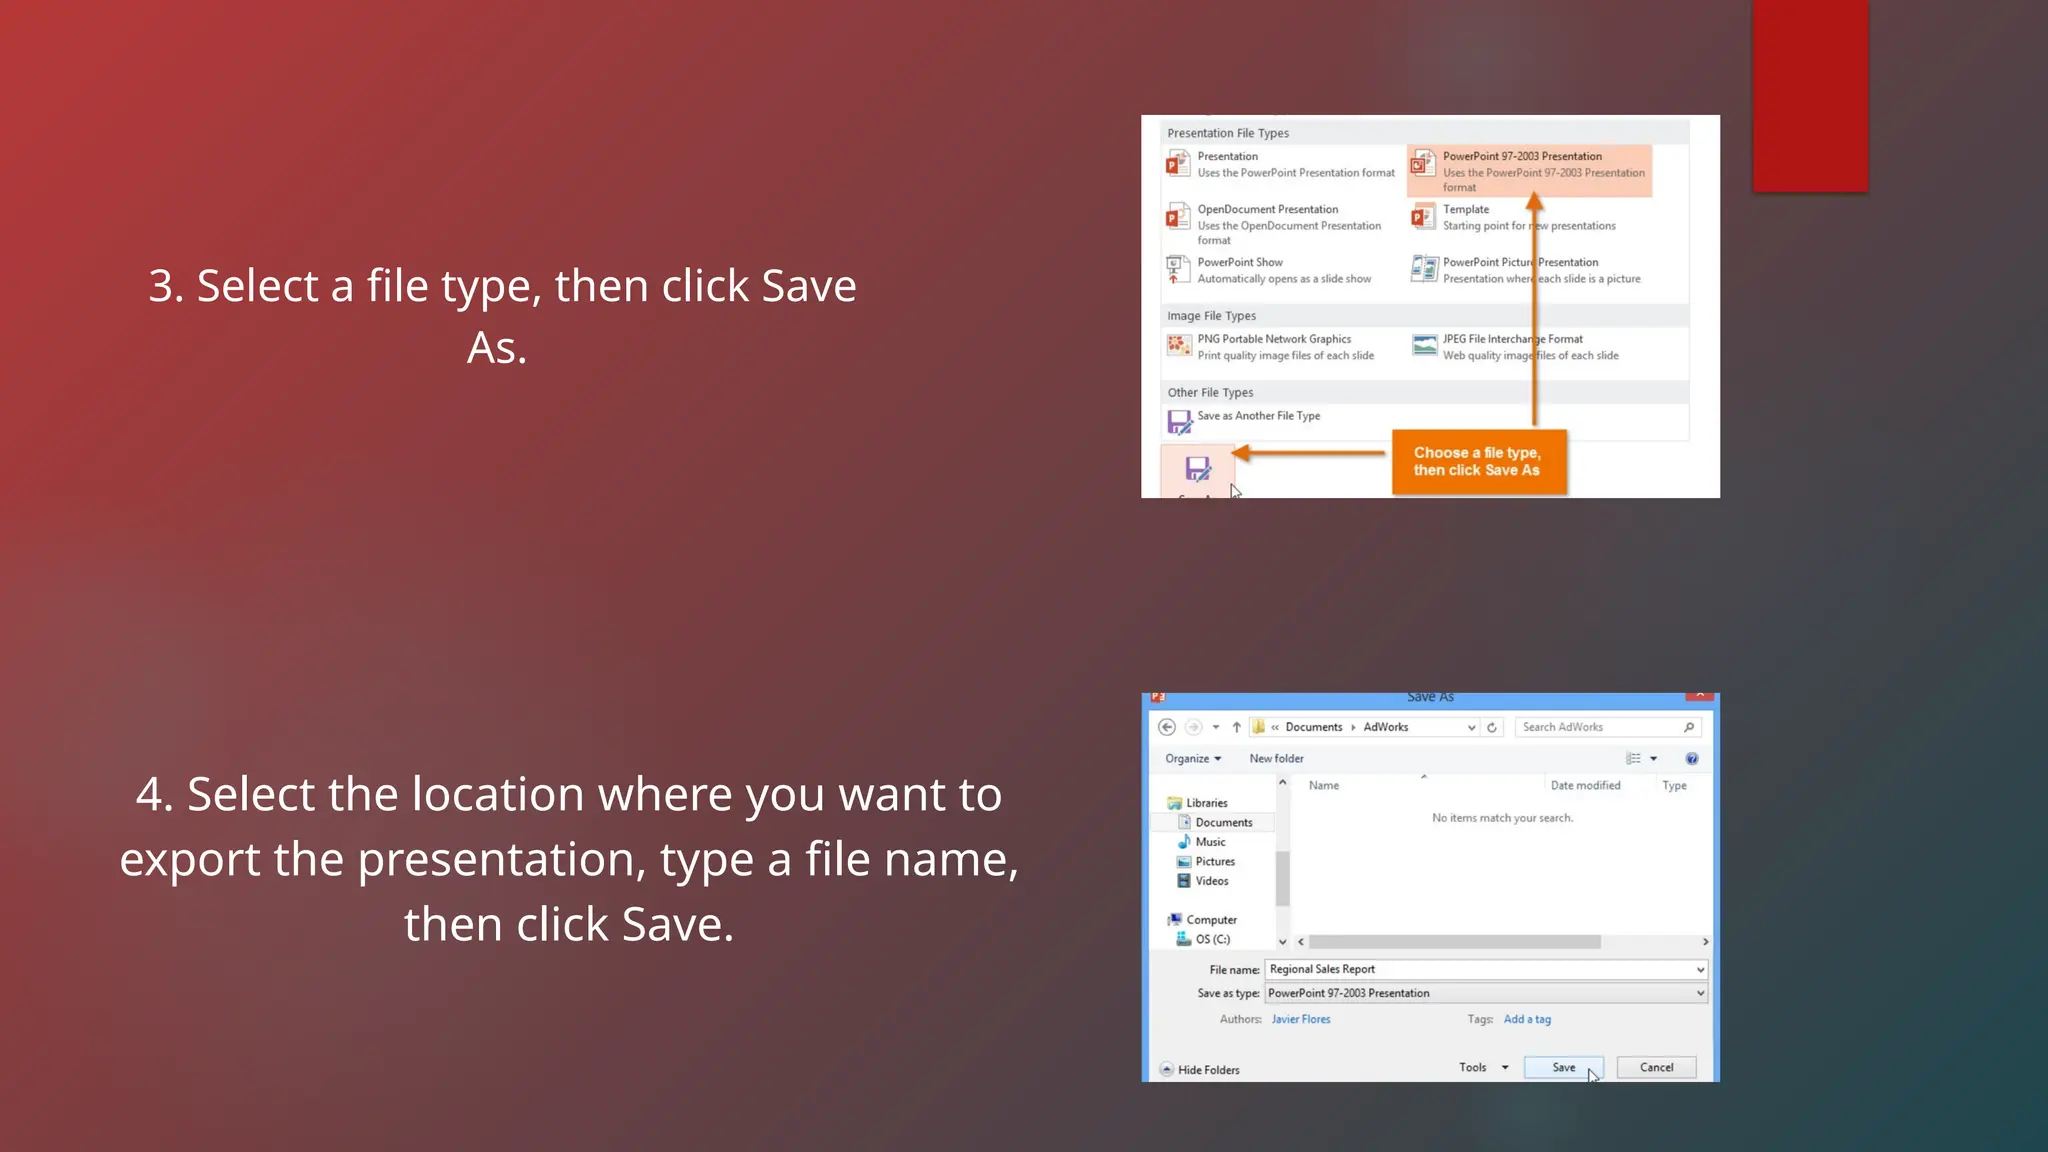Screen dimensions: 2048x1152
Task: Click file list scroll left arrow
Action: tap(1301, 942)
